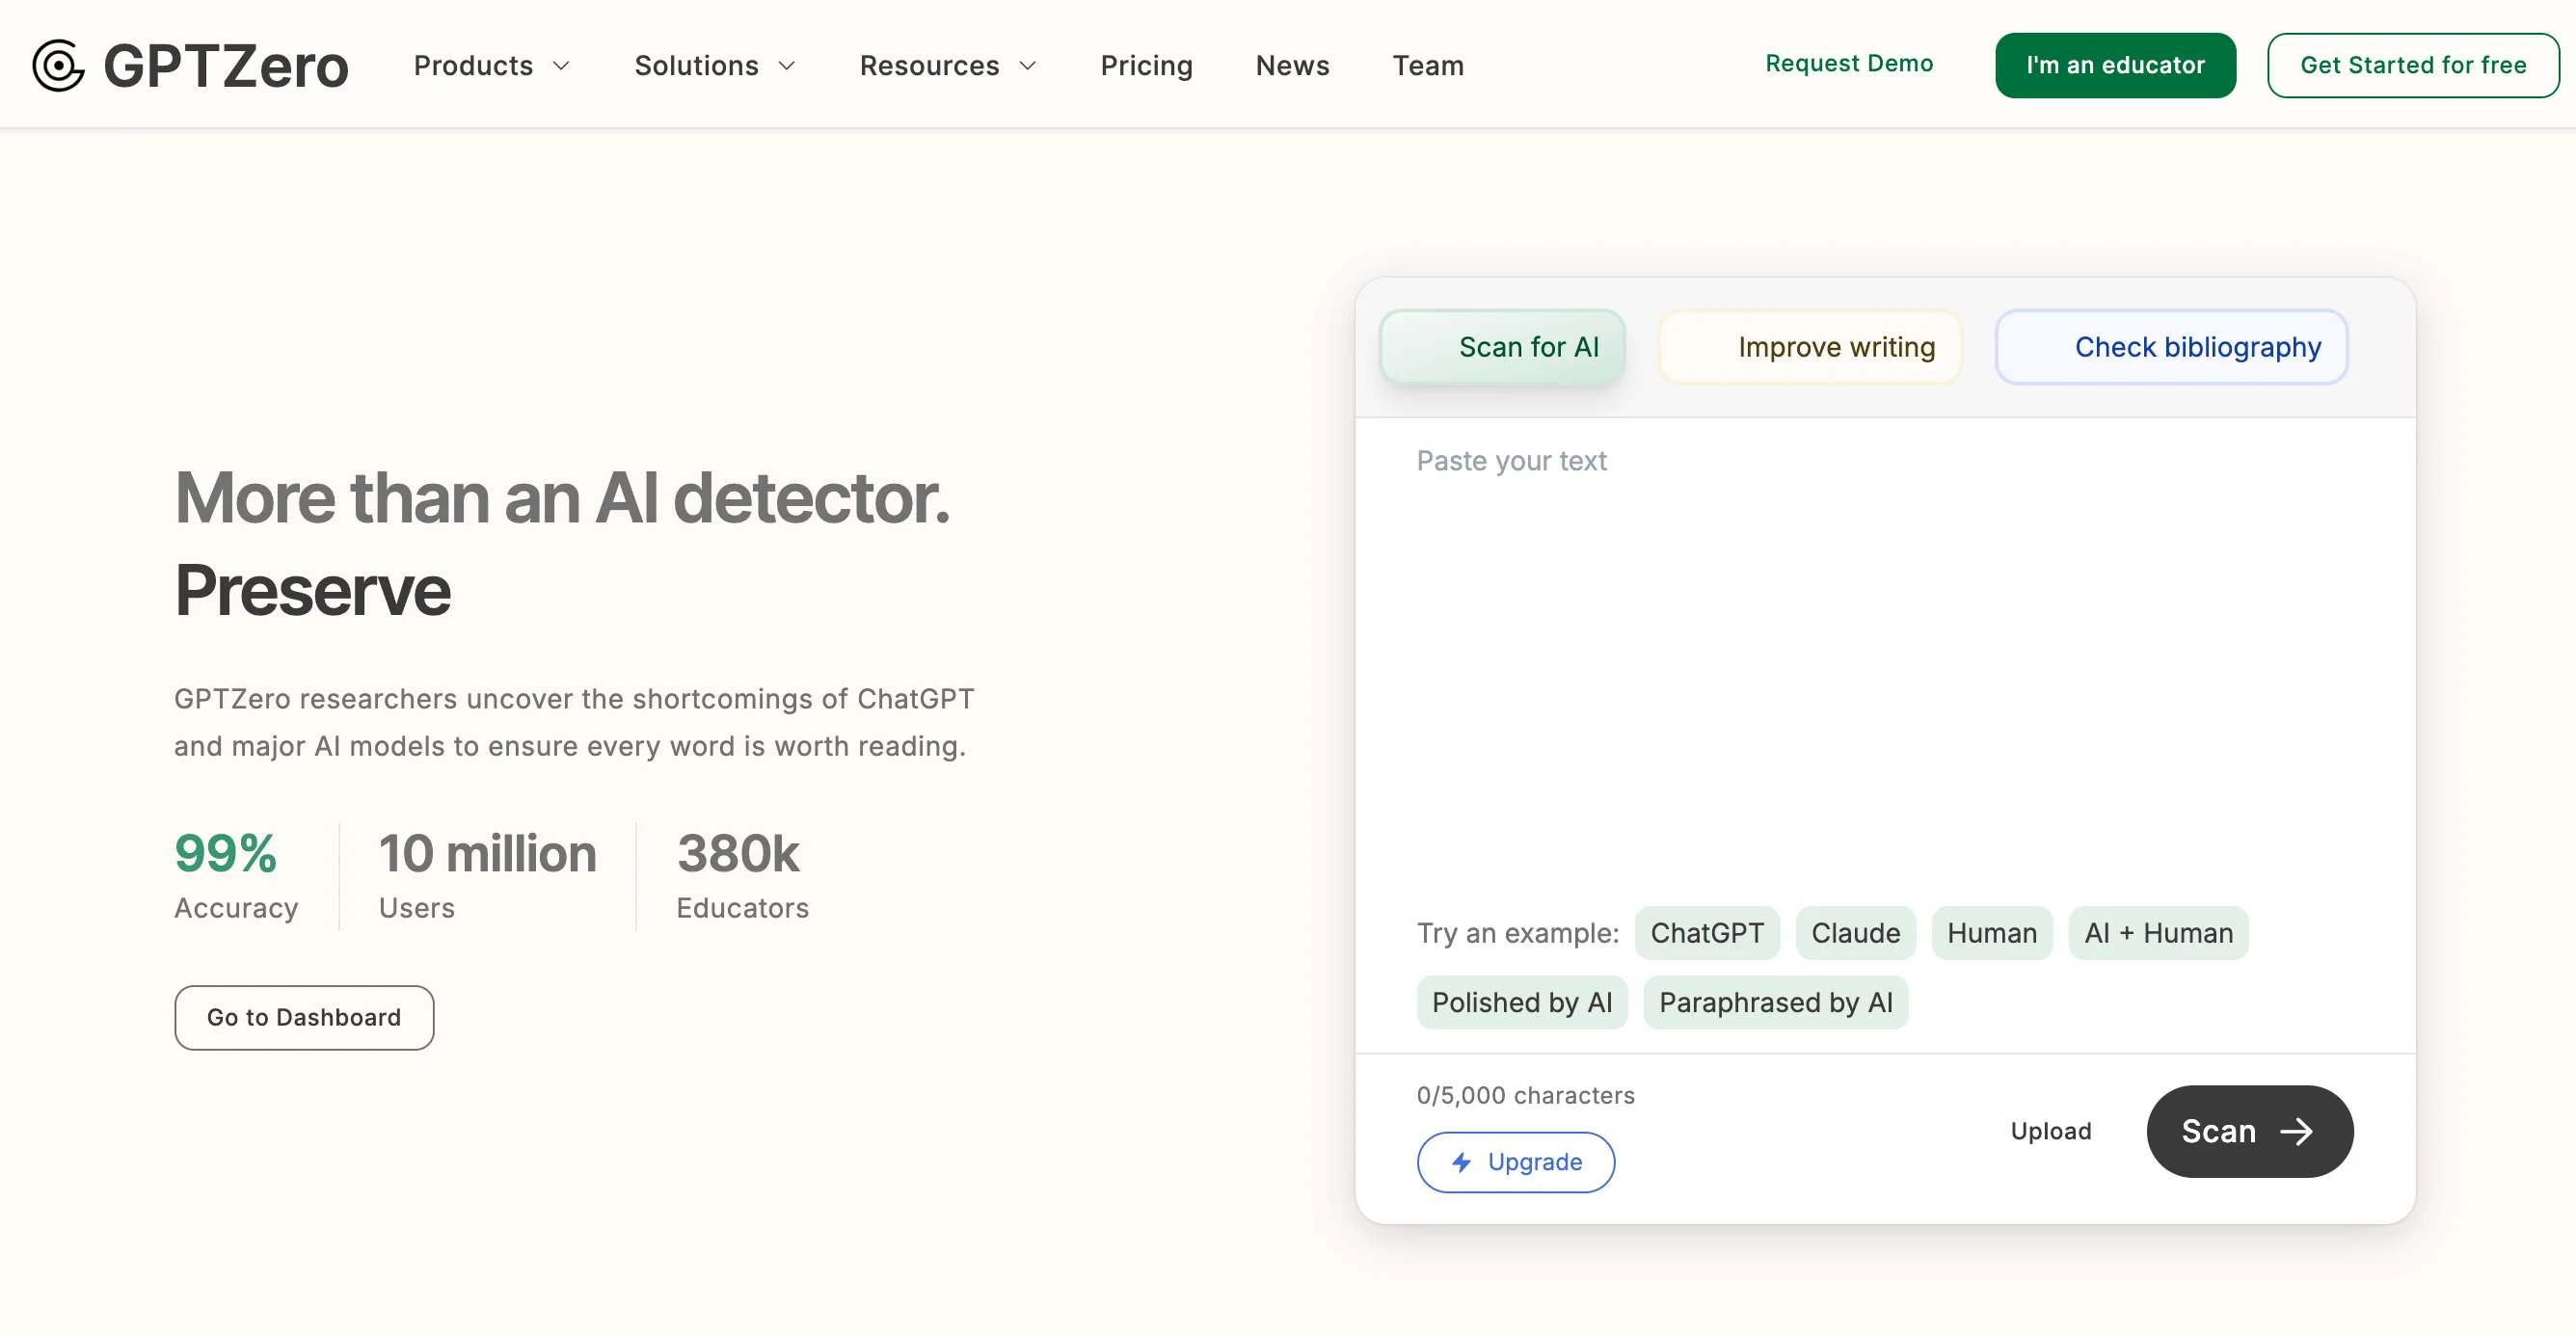Screen dimensions: 2576x1336
Task: Click the GPTZero spiral logo icon
Action: coord(58,66)
